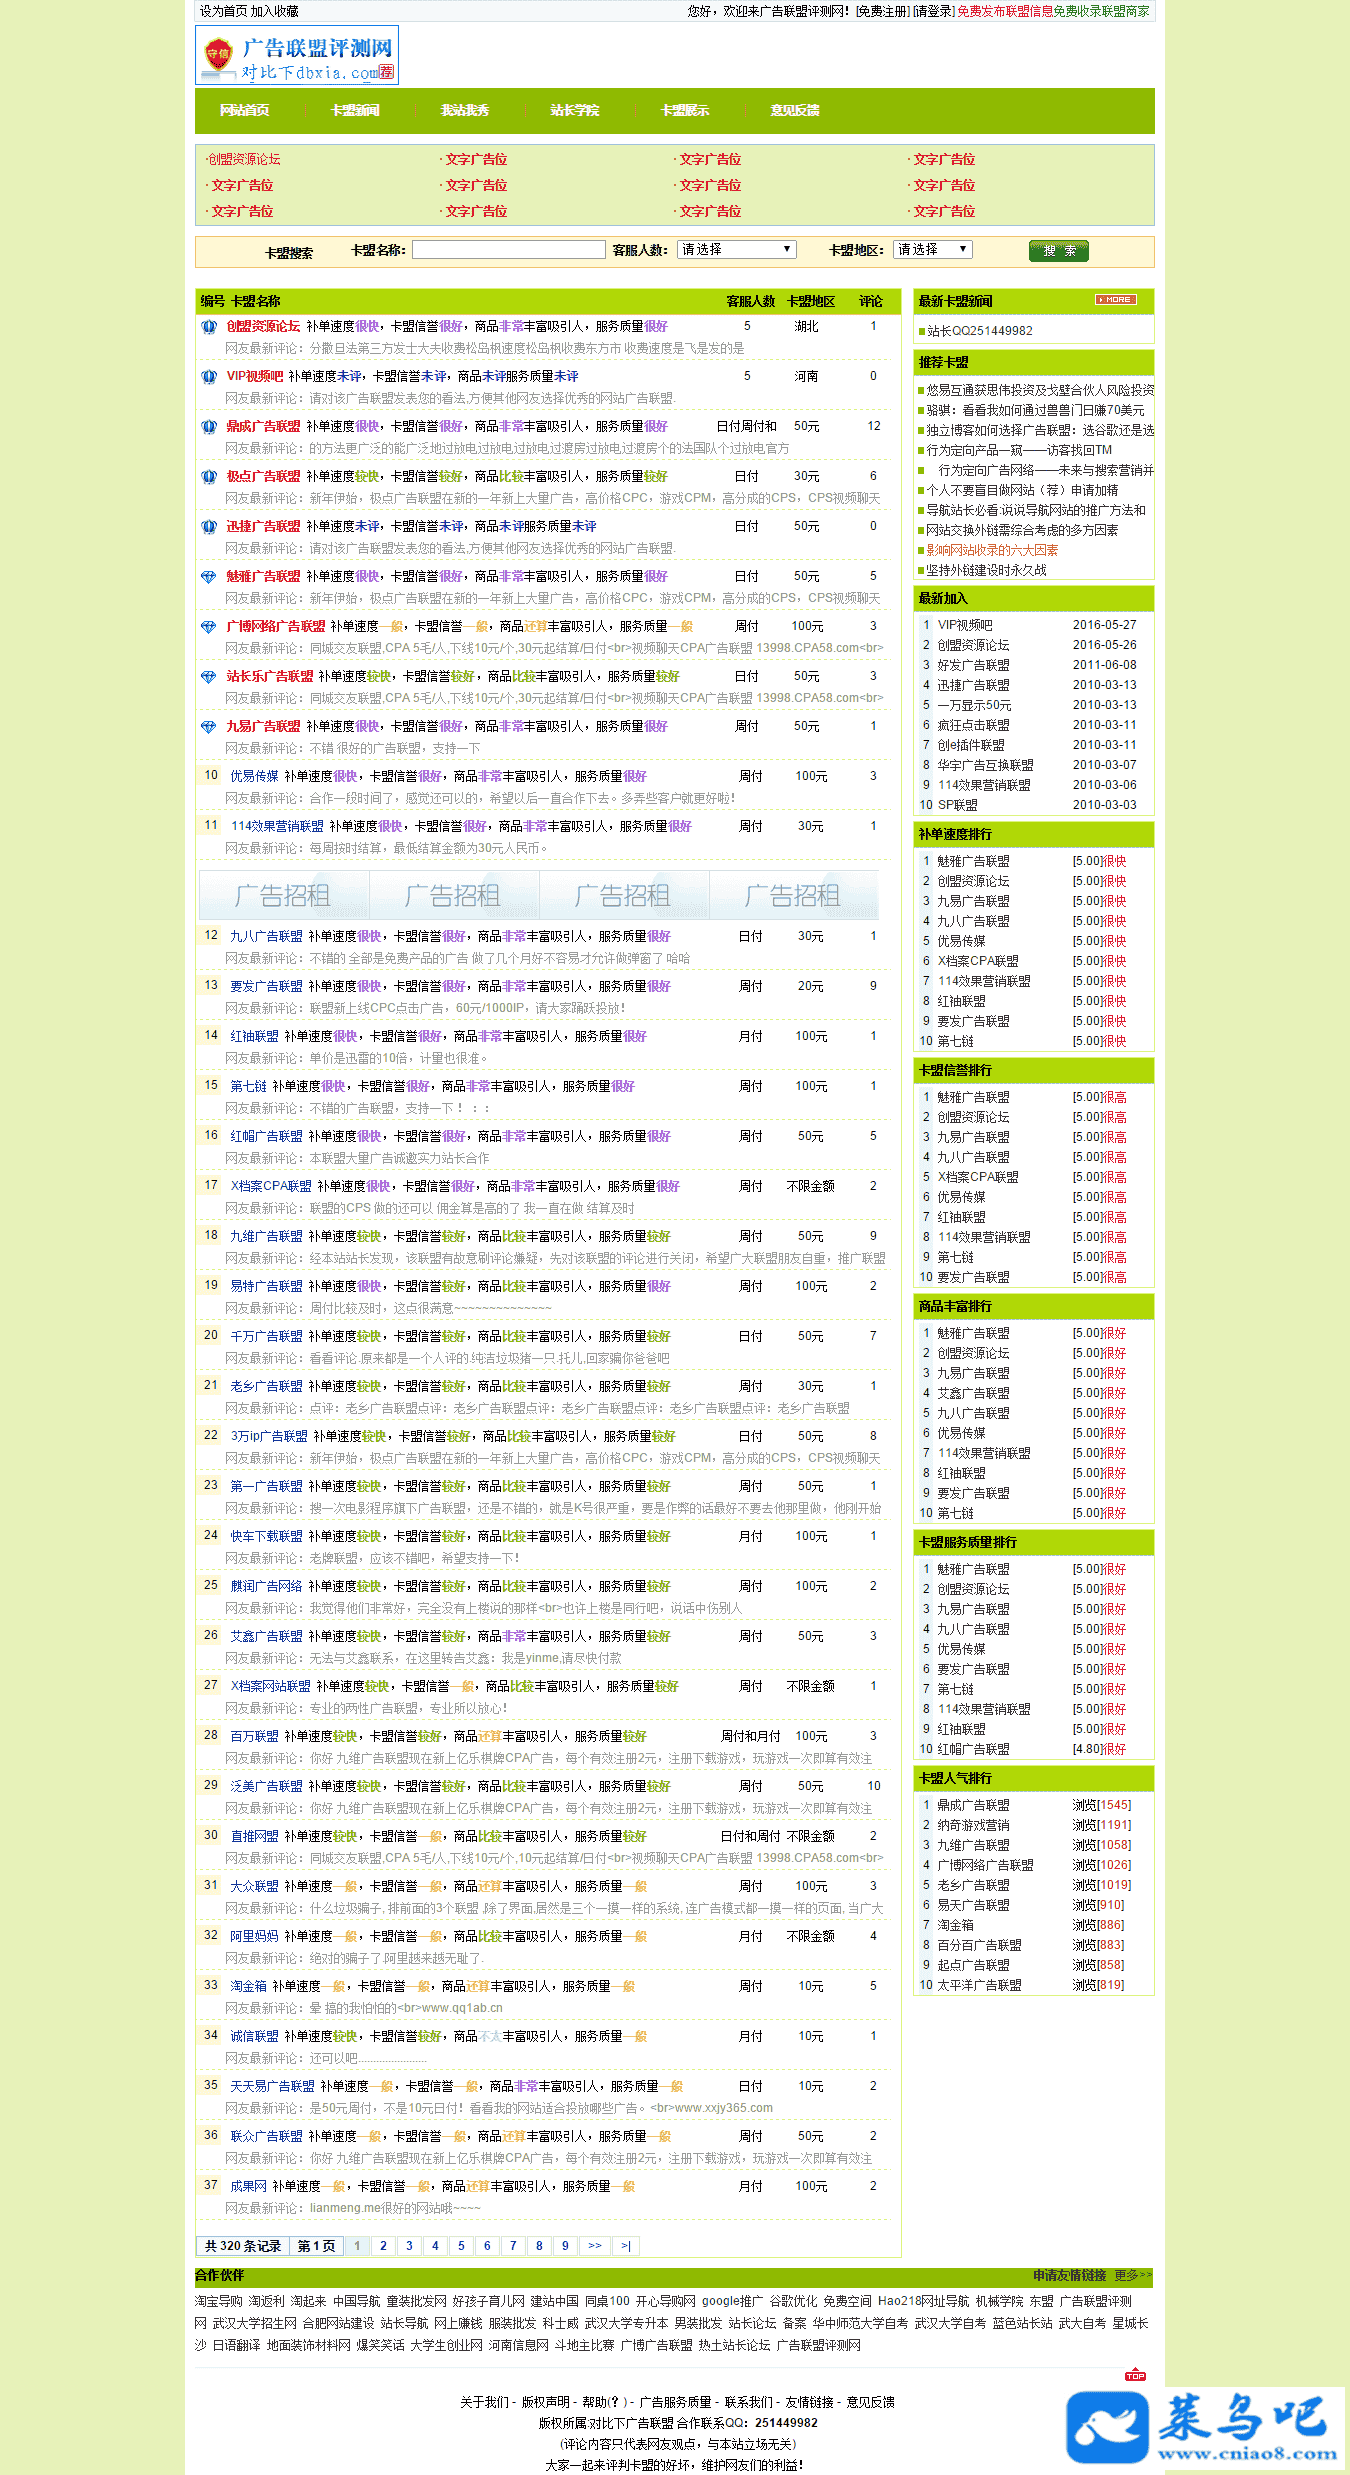
Task: Open 好发广告联盟 in 最新加入 list
Action: point(973,665)
